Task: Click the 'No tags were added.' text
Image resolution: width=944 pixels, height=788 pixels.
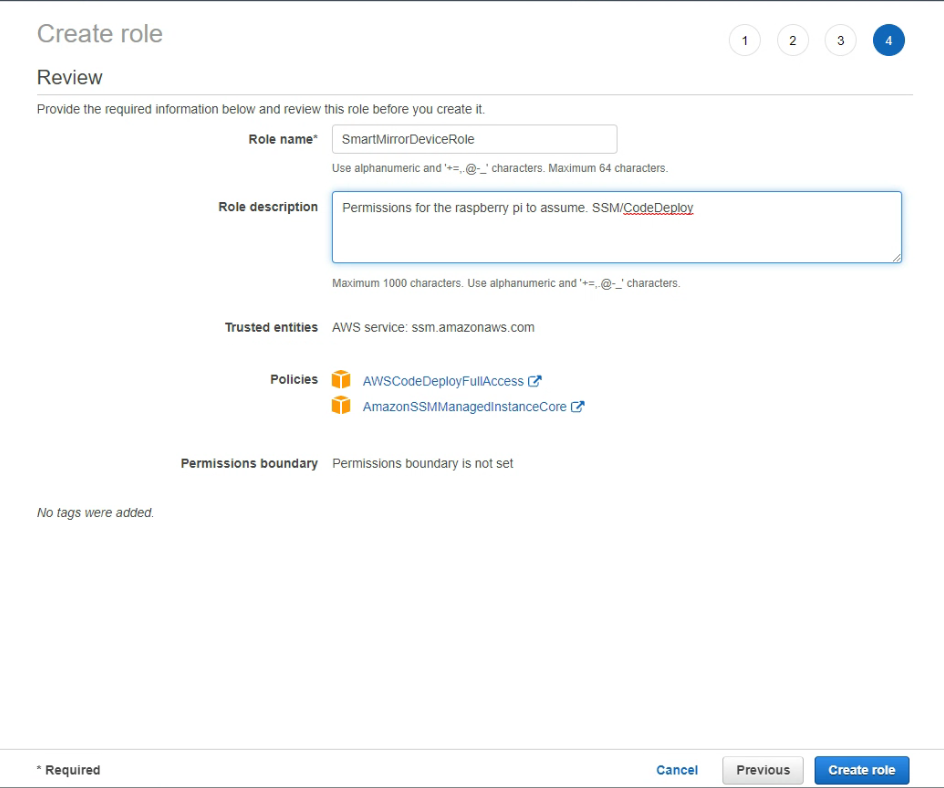Action: coord(95,512)
